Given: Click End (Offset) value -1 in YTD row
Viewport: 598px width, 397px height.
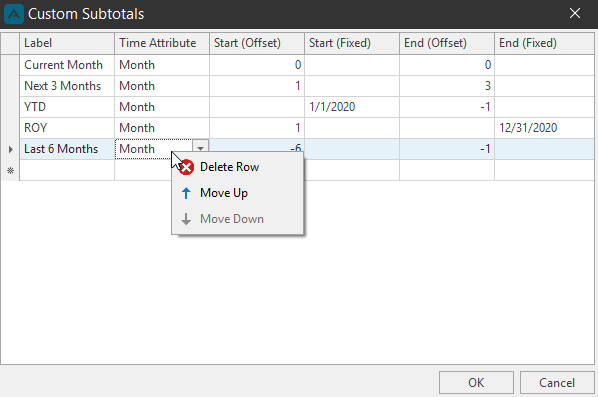Looking at the screenshot, I should click(x=447, y=107).
